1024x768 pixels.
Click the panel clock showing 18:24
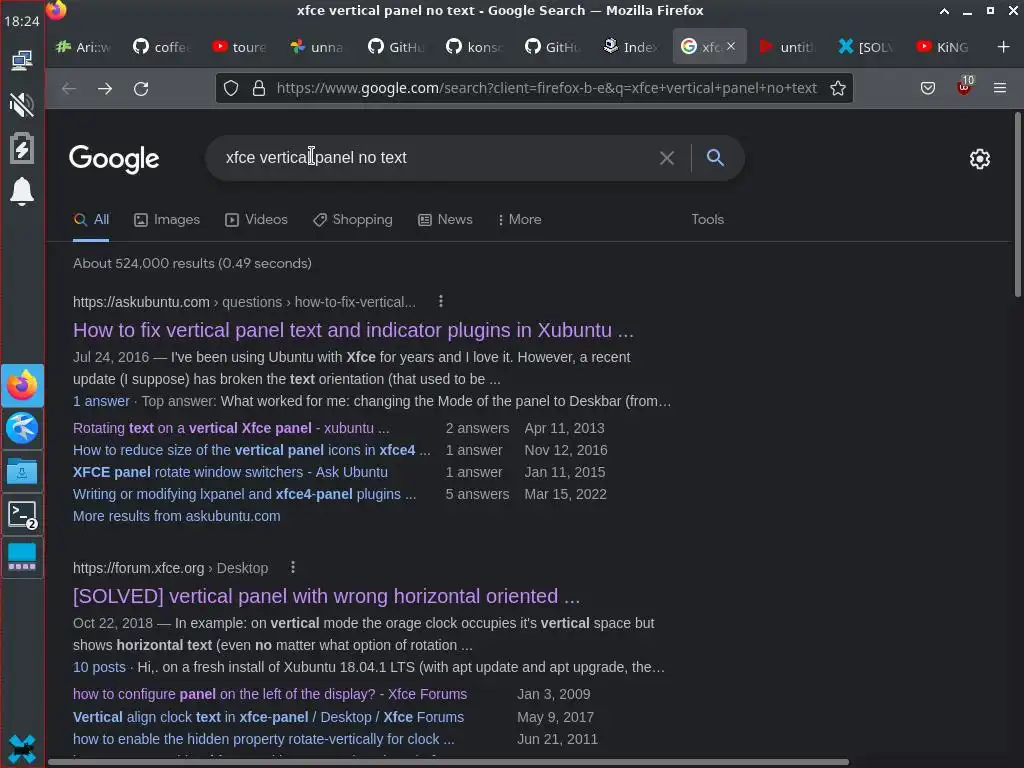(22, 21)
